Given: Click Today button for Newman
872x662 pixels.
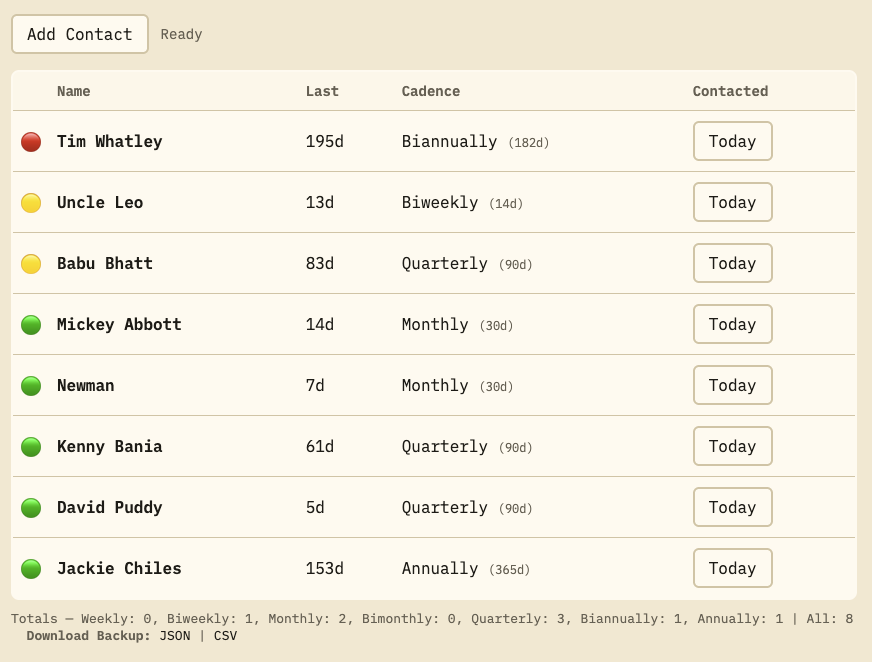Looking at the screenshot, I should point(732,385).
